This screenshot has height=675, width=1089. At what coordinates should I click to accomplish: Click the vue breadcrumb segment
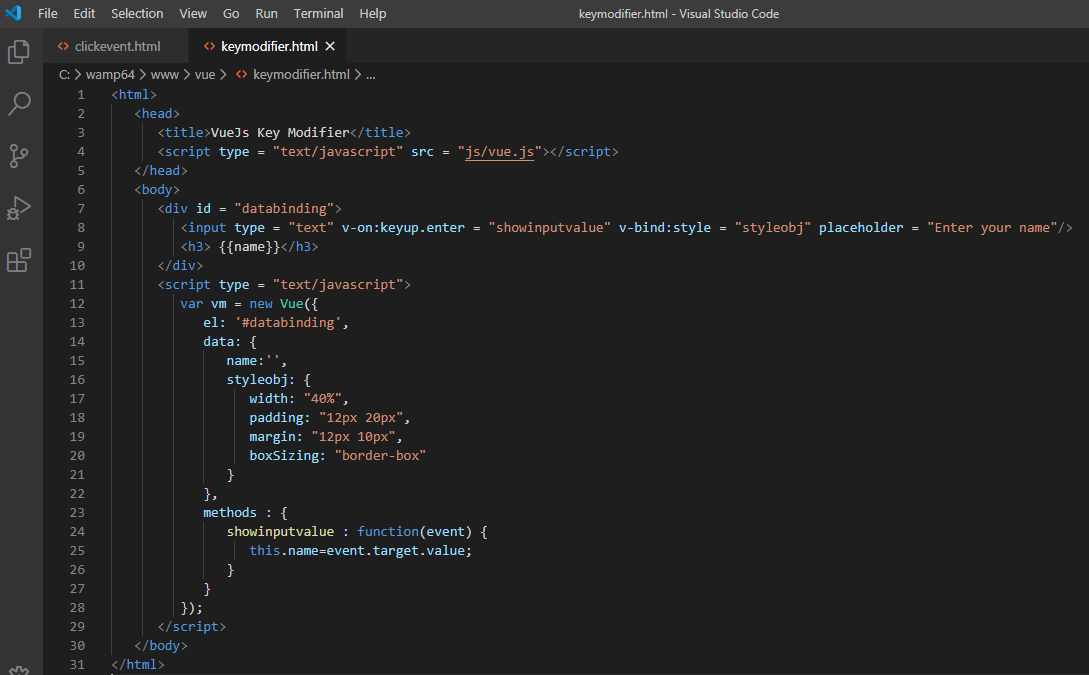(x=205, y=74)
